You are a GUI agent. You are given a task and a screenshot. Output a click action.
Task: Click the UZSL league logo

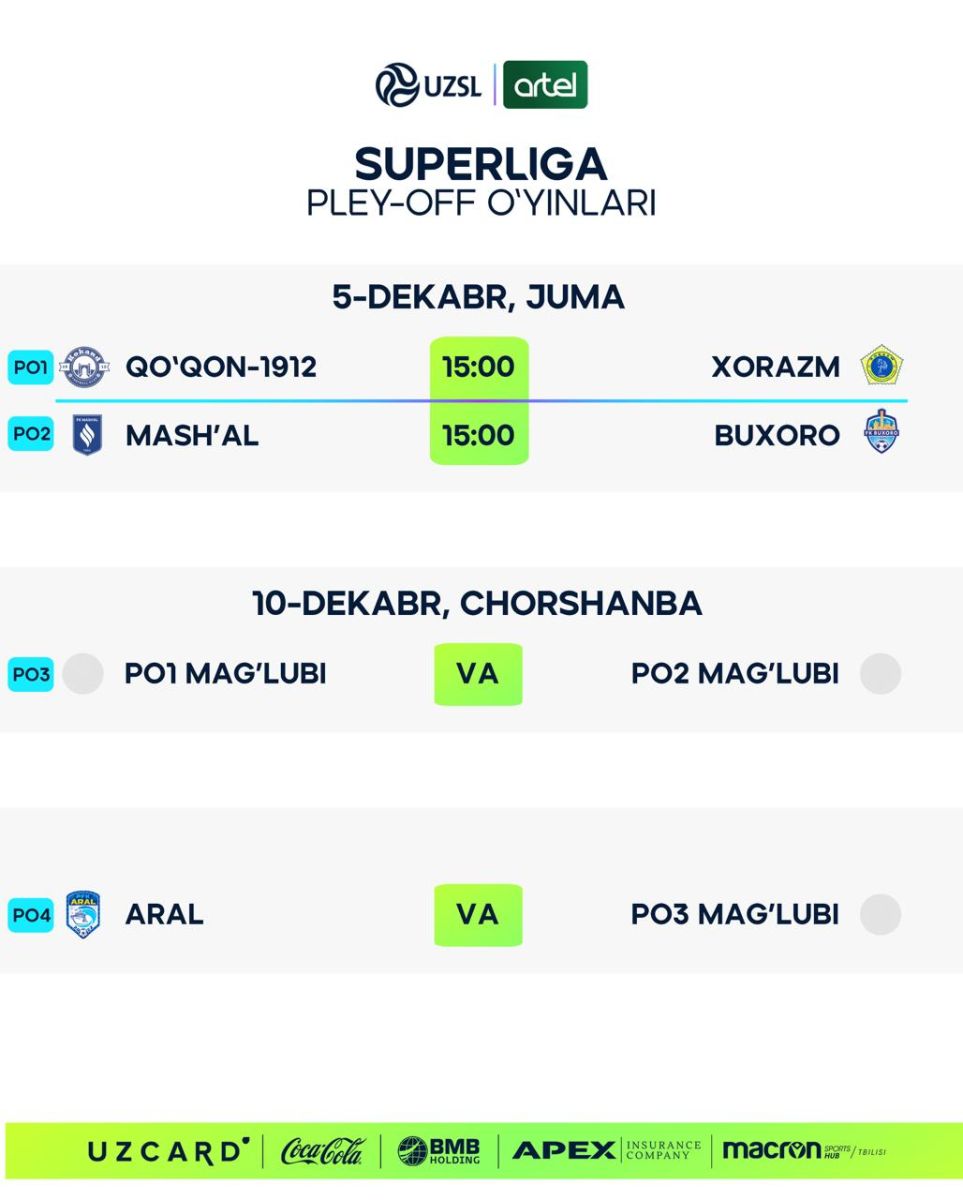(x=428, y=85)
